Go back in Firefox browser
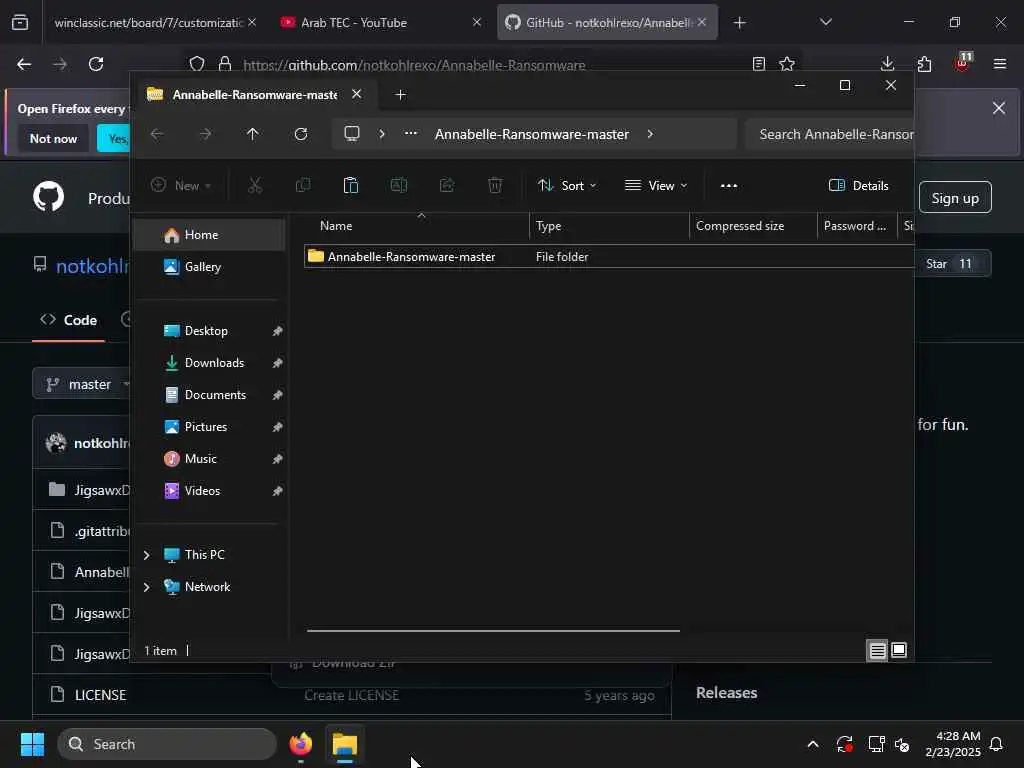Image resolution: width=1024 pixels, height=768 pixels. click(24, 64)
